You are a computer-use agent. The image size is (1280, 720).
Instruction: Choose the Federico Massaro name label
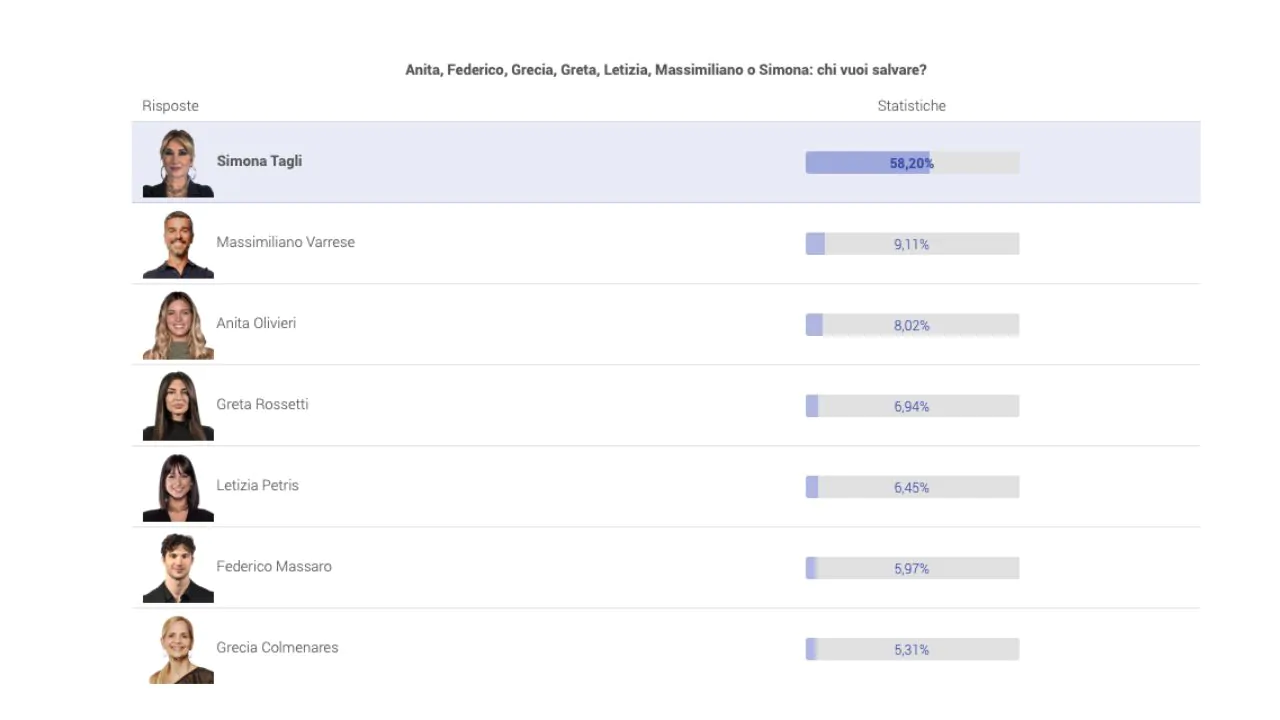pos(273,566)
